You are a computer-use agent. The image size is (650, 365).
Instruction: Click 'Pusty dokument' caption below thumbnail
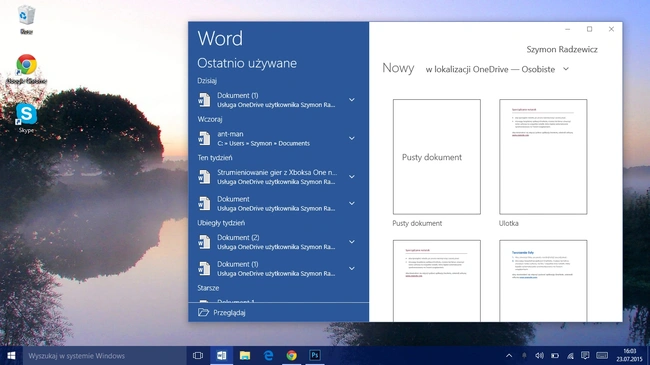(417, 223)
